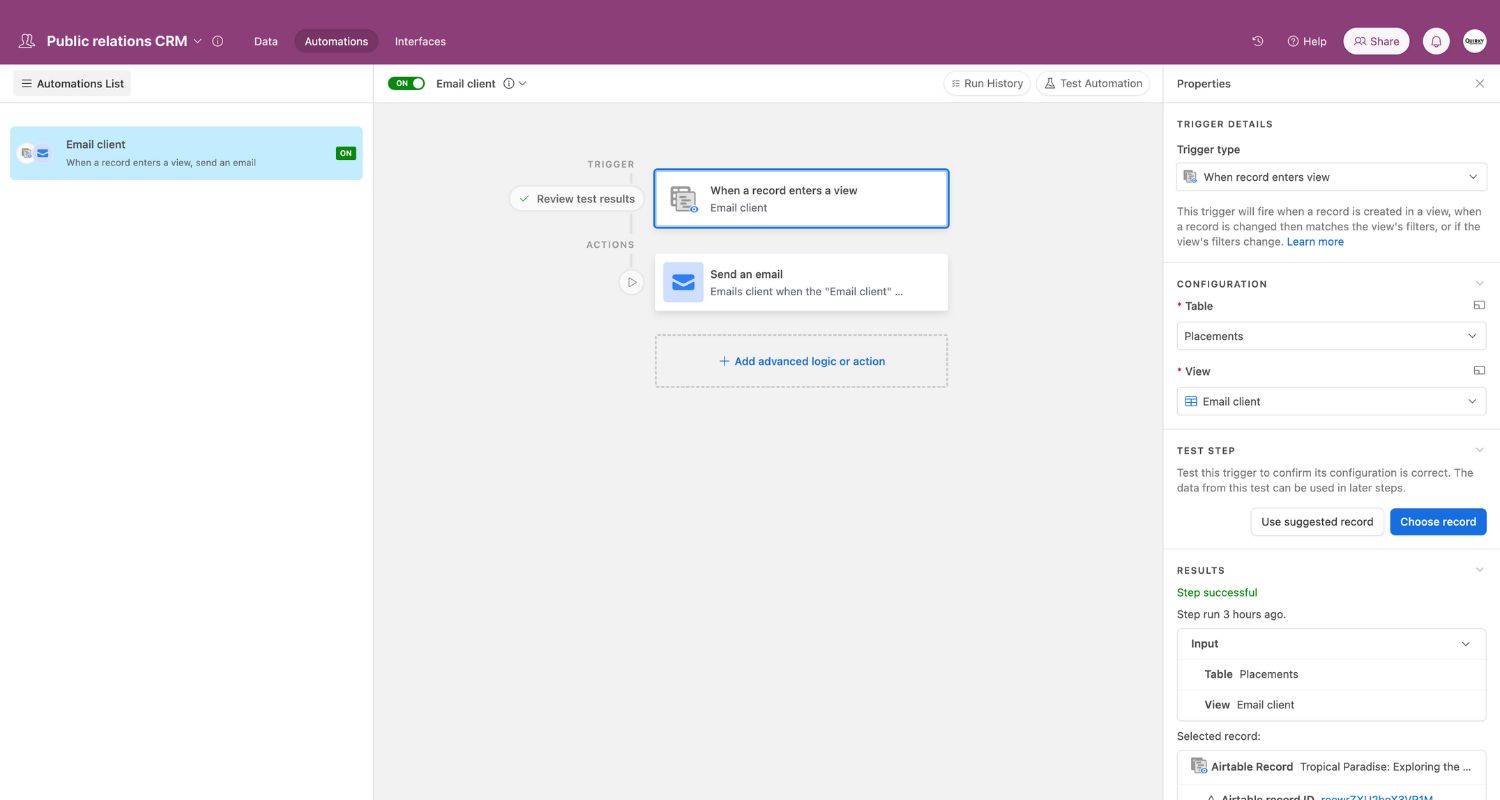Open the Automations List panel
Image resolution: width=1500 pixels, height=800 pixels.
point(72,84)
